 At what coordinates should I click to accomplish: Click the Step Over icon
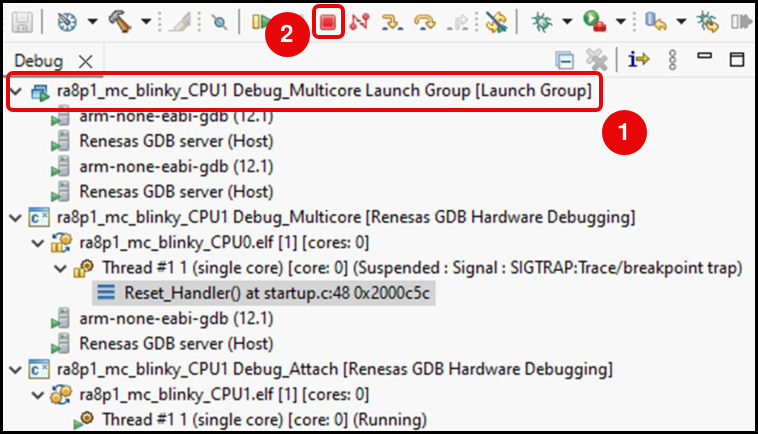tap(424, 22)
